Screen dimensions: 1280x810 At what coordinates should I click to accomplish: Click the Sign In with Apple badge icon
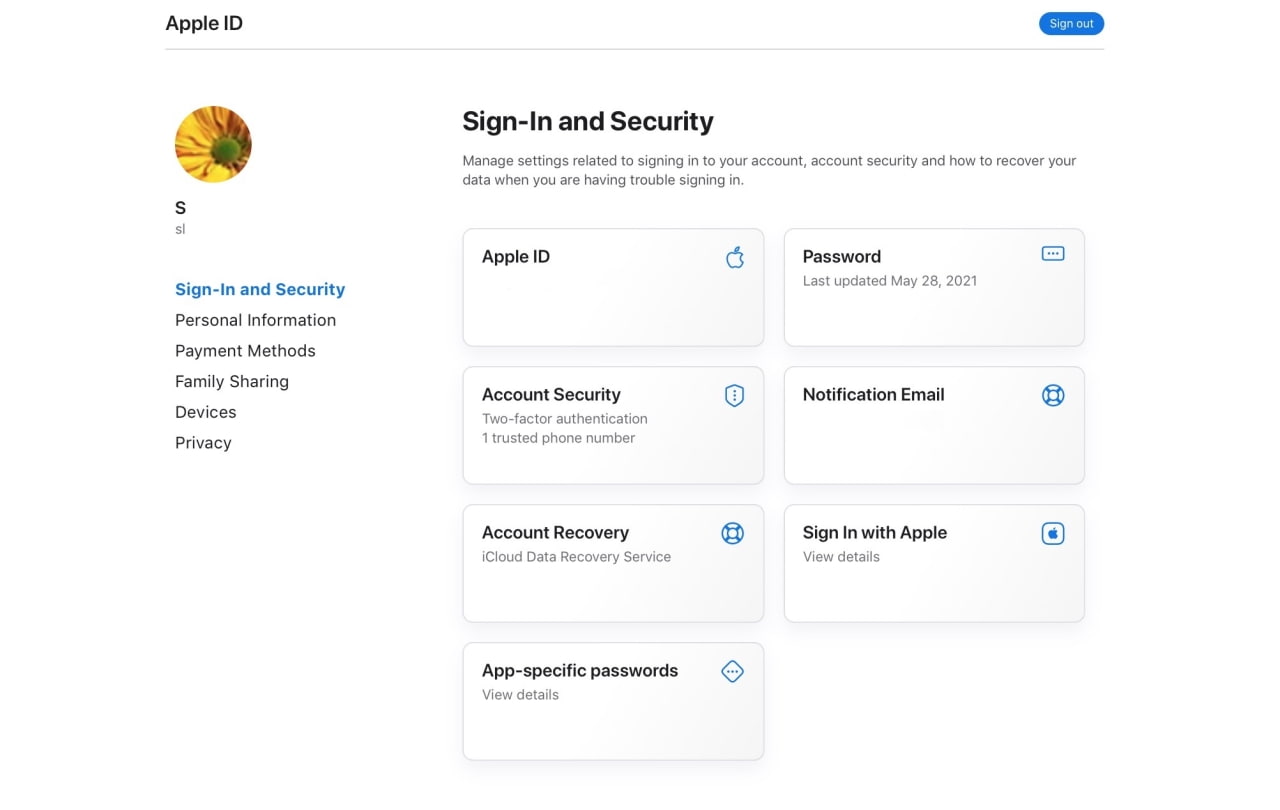click(x=1052, y=533)
